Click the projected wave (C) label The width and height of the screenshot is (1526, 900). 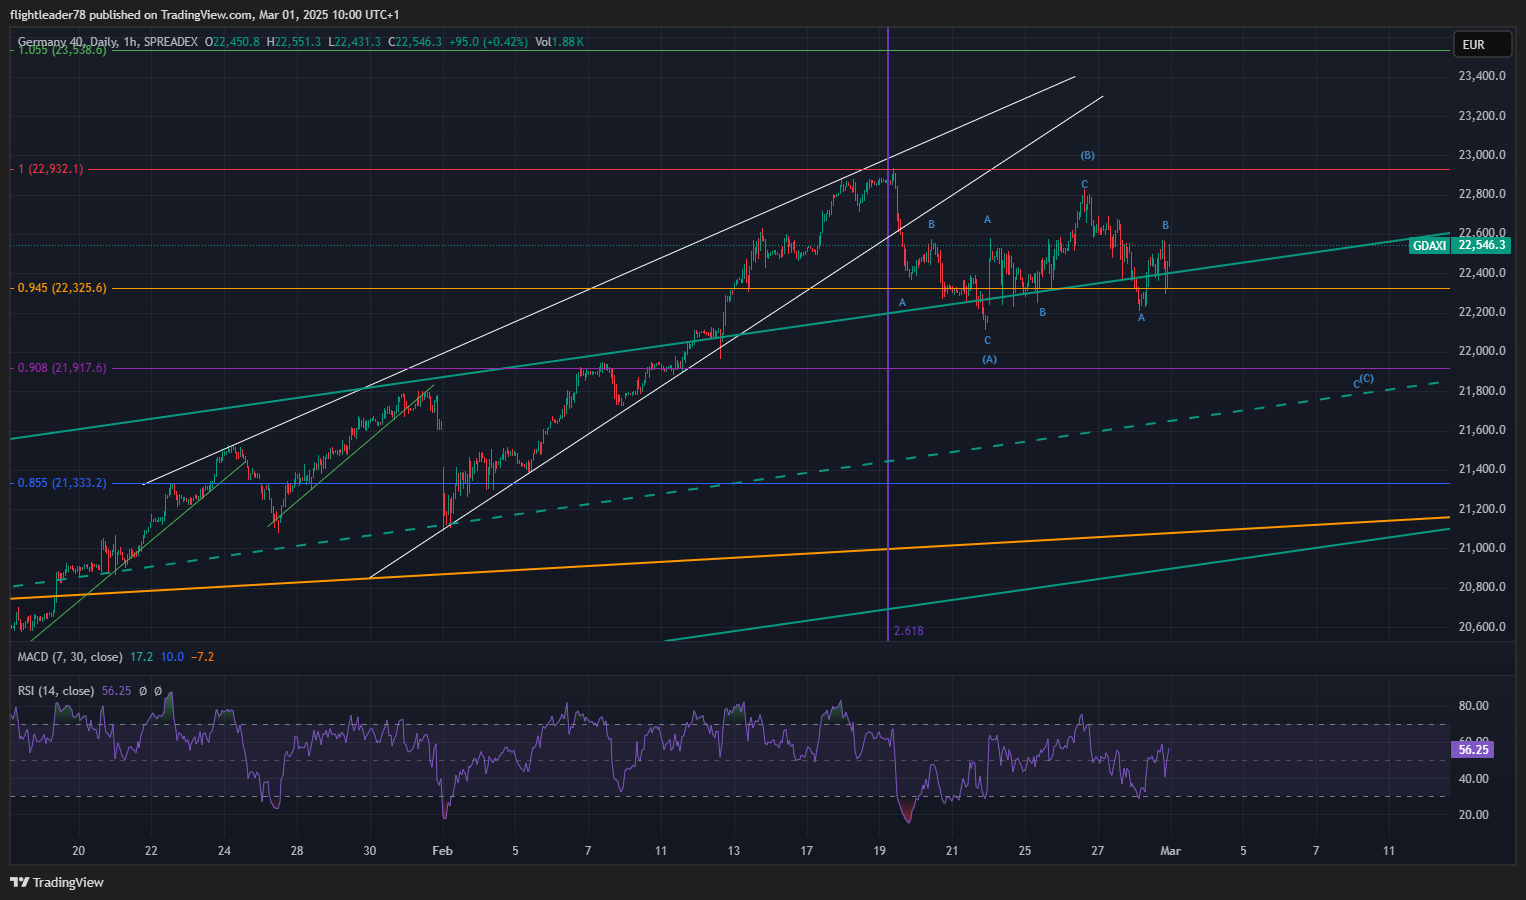coord(1366,378)
